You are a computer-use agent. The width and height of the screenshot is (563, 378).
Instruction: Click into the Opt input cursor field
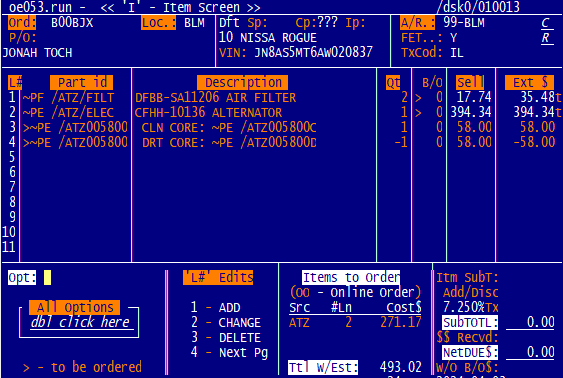(x=47, y=277)
